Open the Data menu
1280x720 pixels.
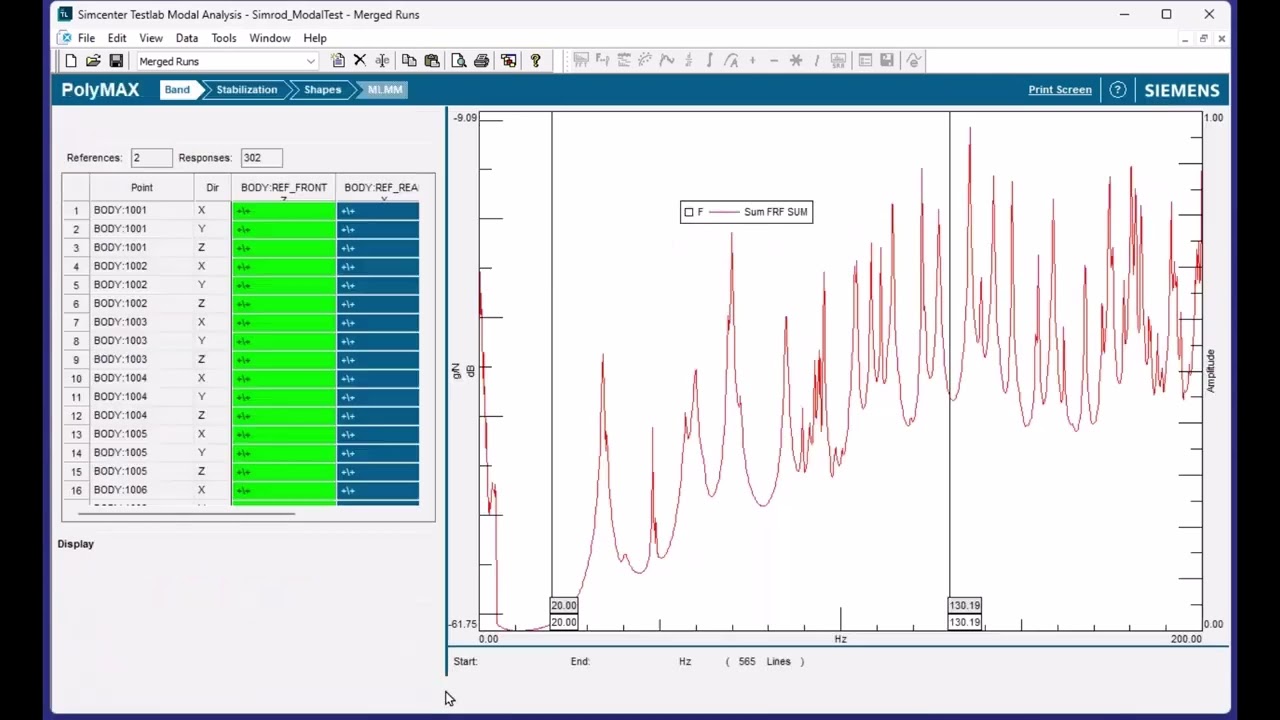pos(187,38)
